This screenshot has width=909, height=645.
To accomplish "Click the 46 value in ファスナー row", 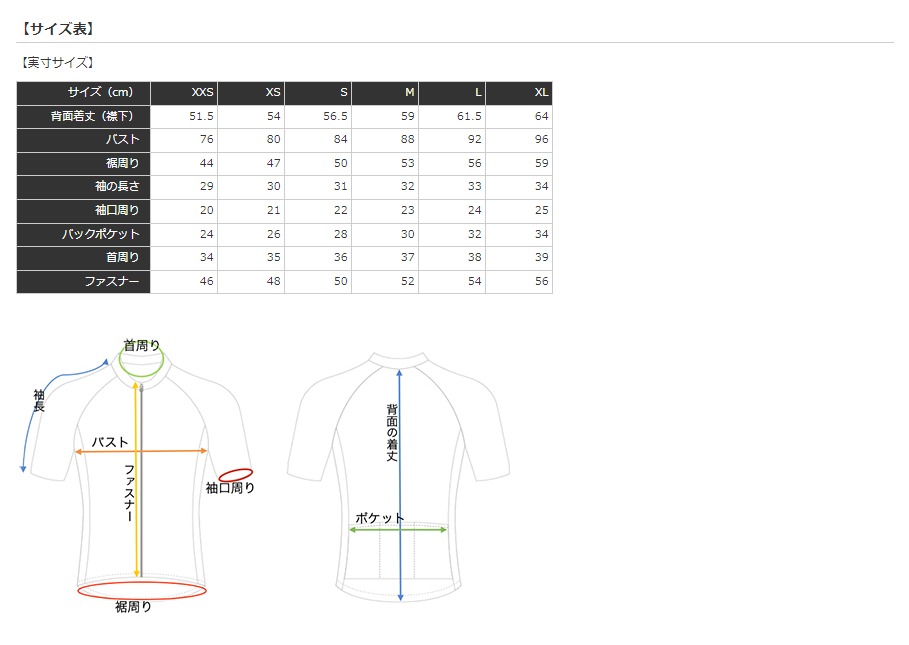I will pyautogui.click(x=206, y=281).
